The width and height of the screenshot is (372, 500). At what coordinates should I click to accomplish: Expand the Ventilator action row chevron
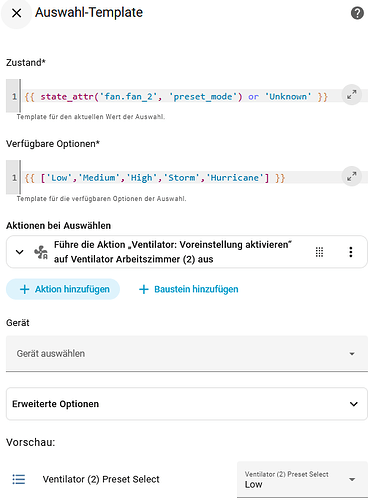20,252
